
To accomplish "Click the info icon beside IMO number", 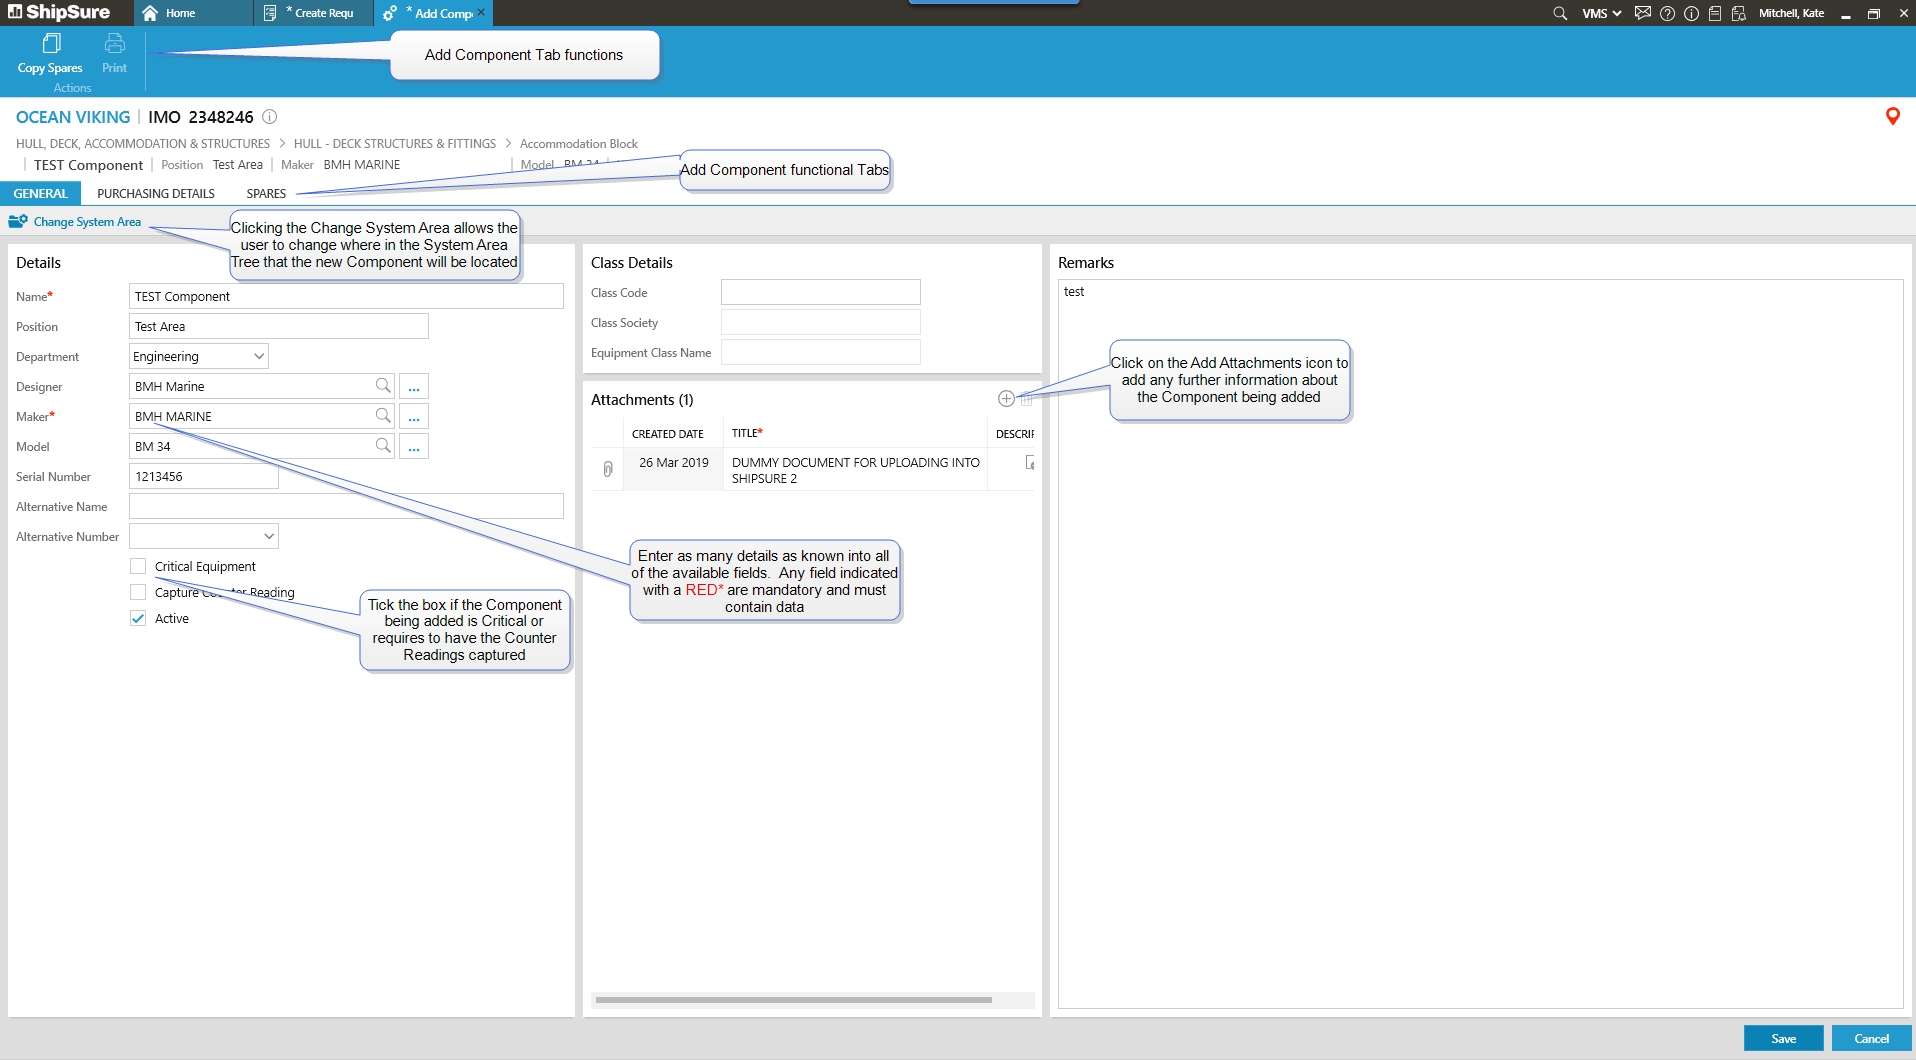I will (x=269, y=117).
